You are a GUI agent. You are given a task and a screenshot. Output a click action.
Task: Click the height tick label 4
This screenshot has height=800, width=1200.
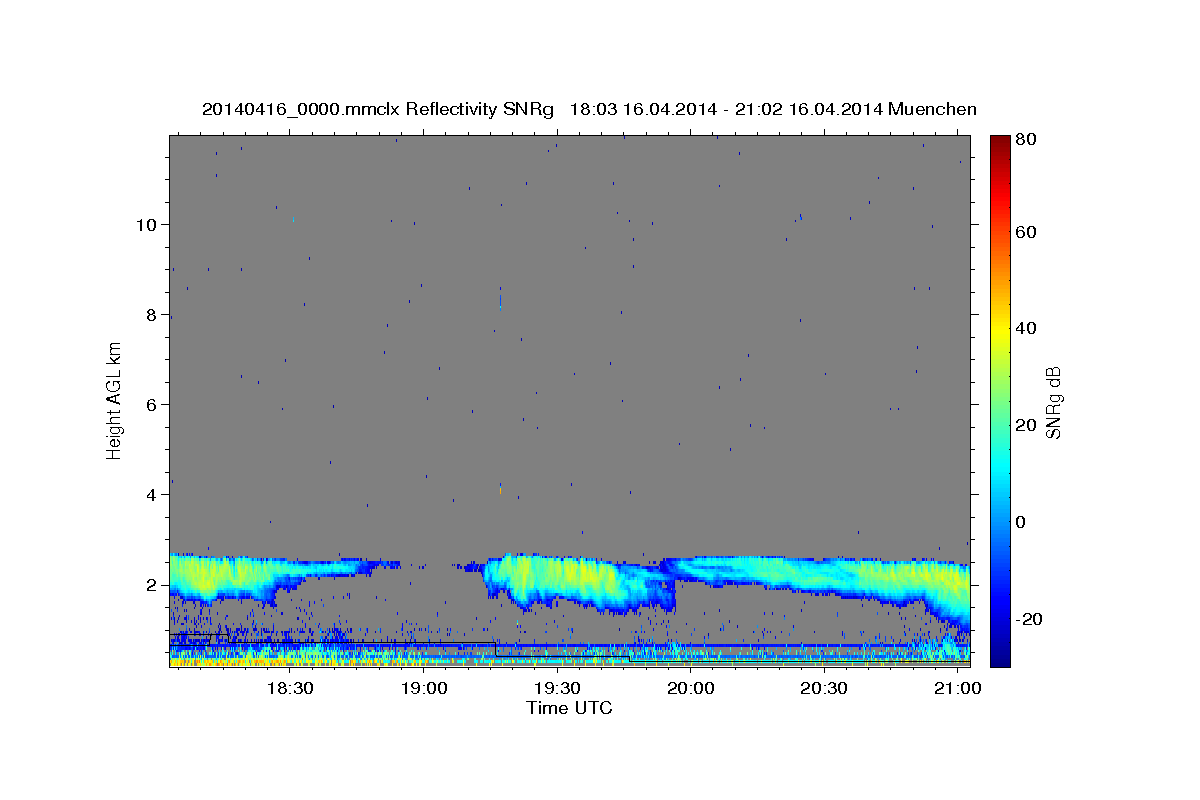(150, 494)
